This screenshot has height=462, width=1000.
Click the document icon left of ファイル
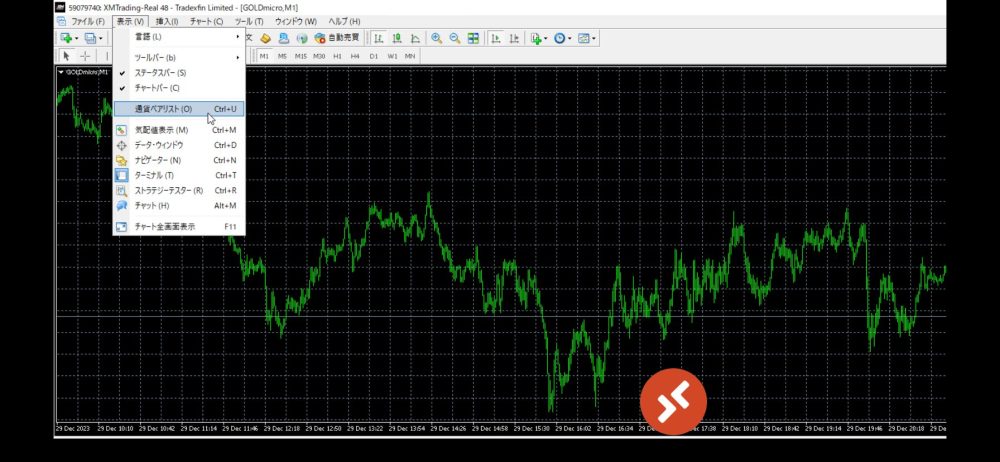tap(61, 22)
